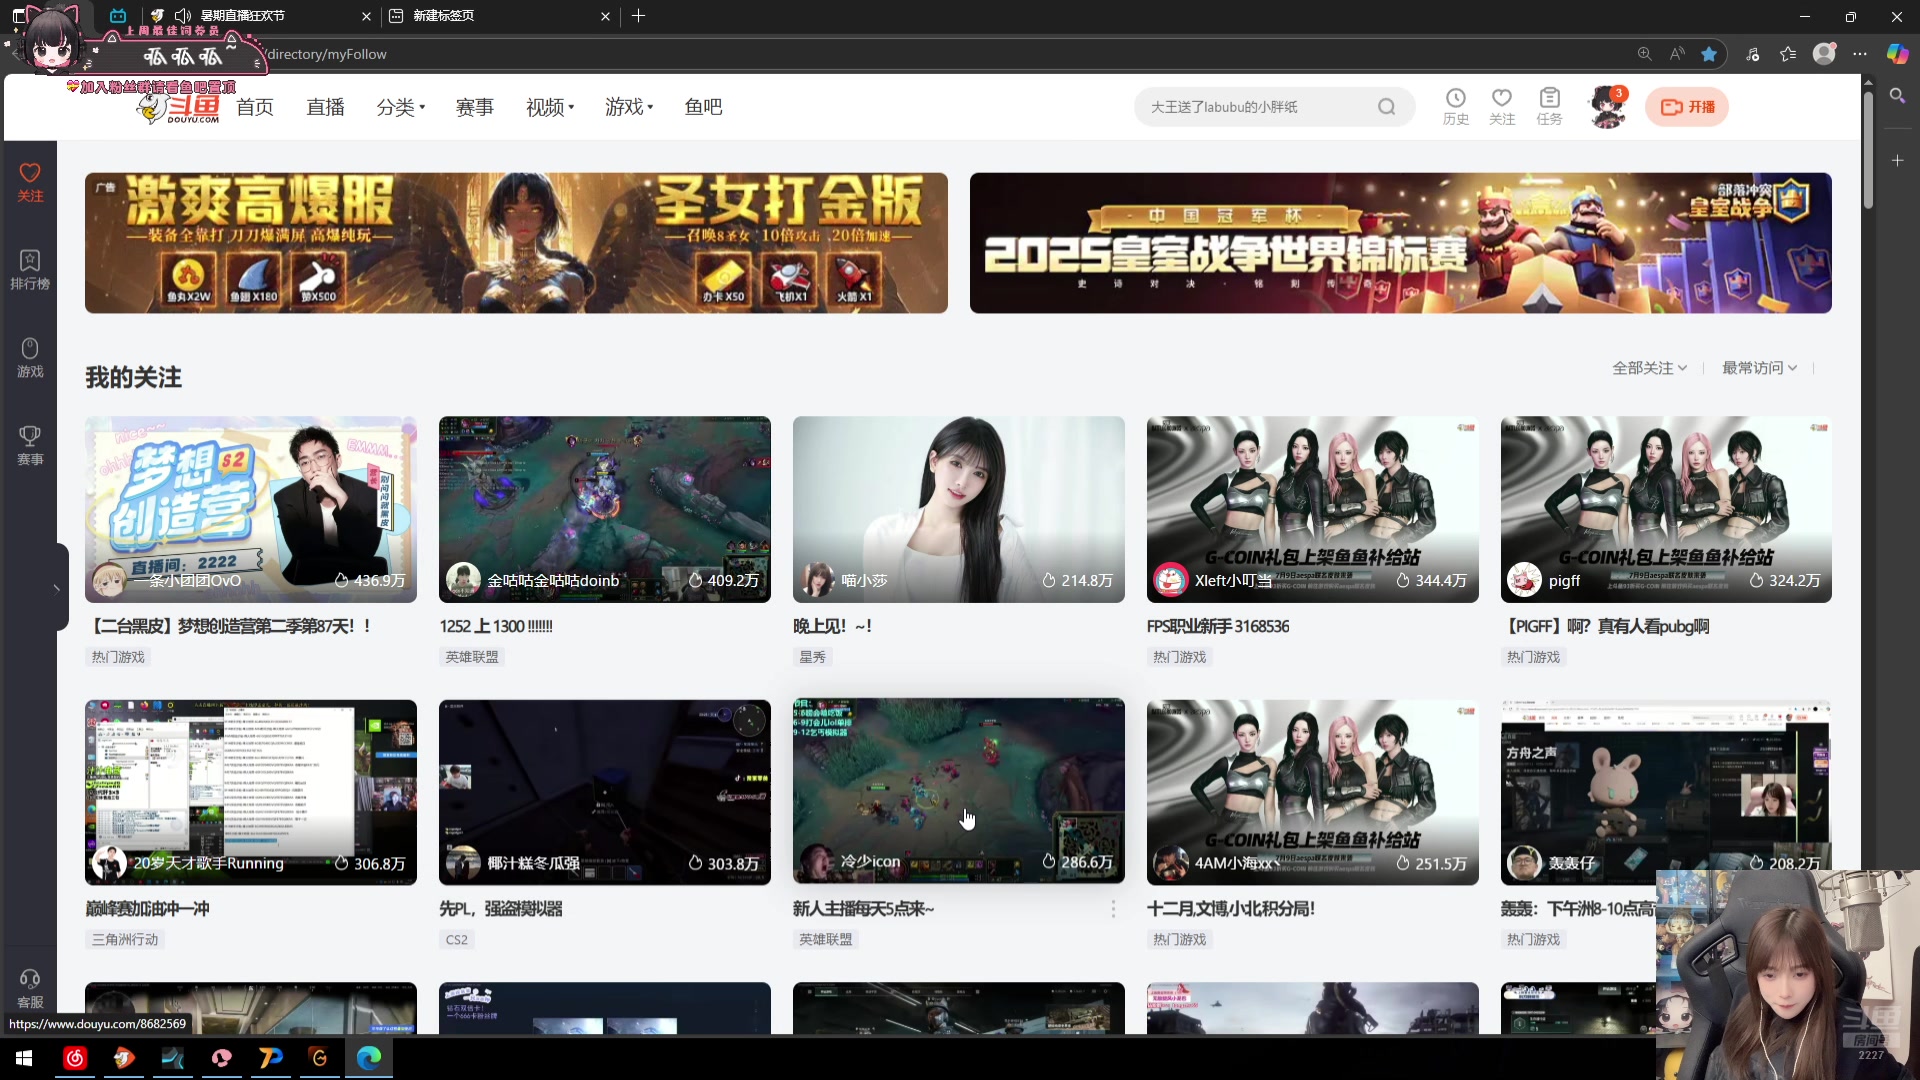Expand the 全部关注 filter dropdown
This screenshot has height=1080, width=1920.
(x=1650, y=368)
